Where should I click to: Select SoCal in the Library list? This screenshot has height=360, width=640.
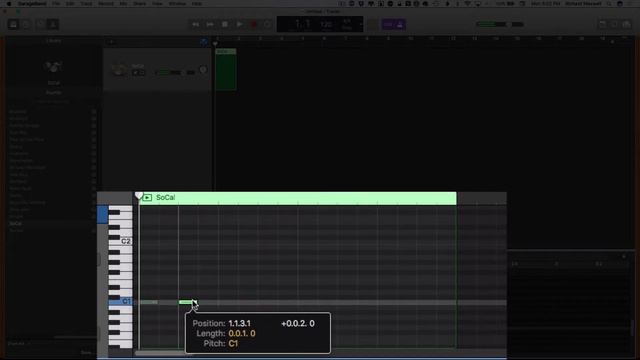pyautogui.click(x=16, y=224)
